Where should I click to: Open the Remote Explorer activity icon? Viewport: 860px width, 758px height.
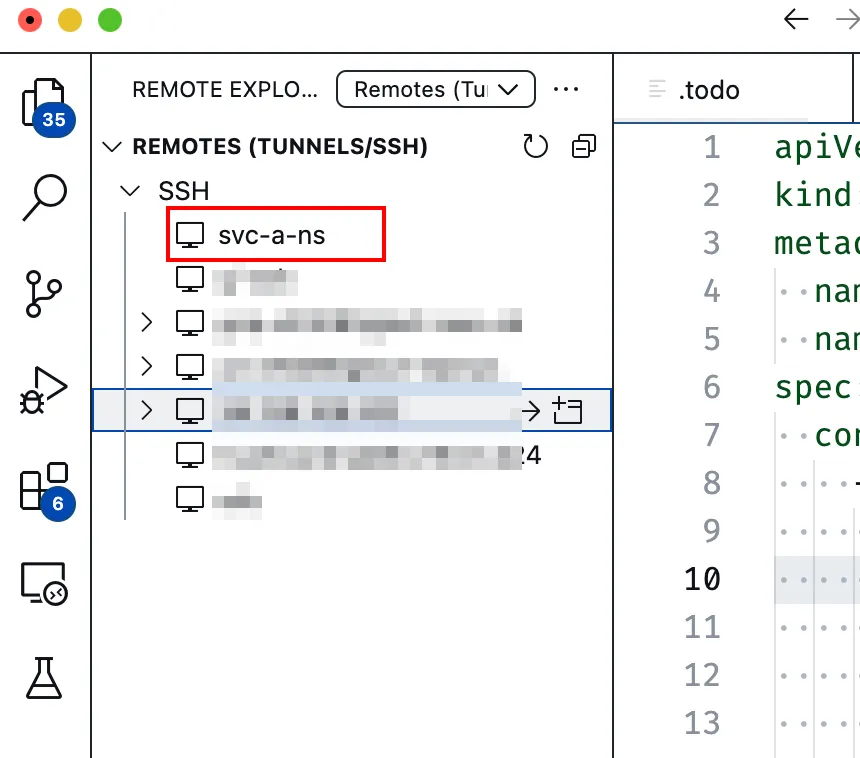tap(44, 584)
